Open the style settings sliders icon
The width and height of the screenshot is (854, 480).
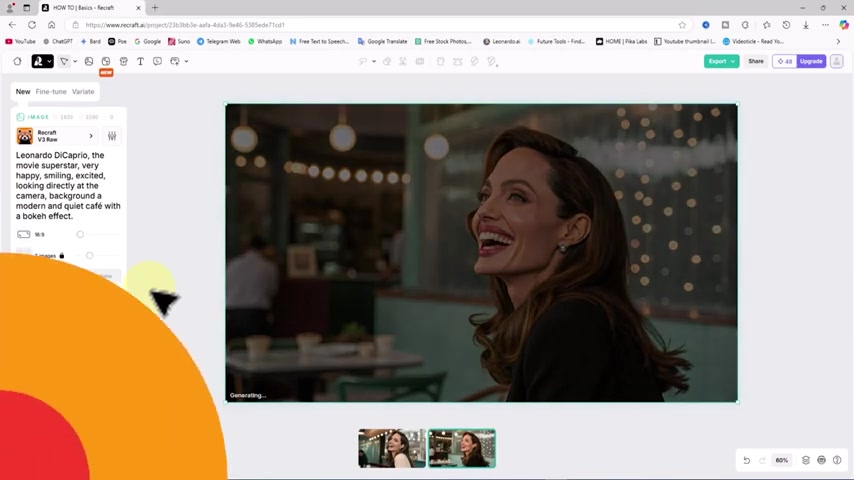tap(112, 136)
